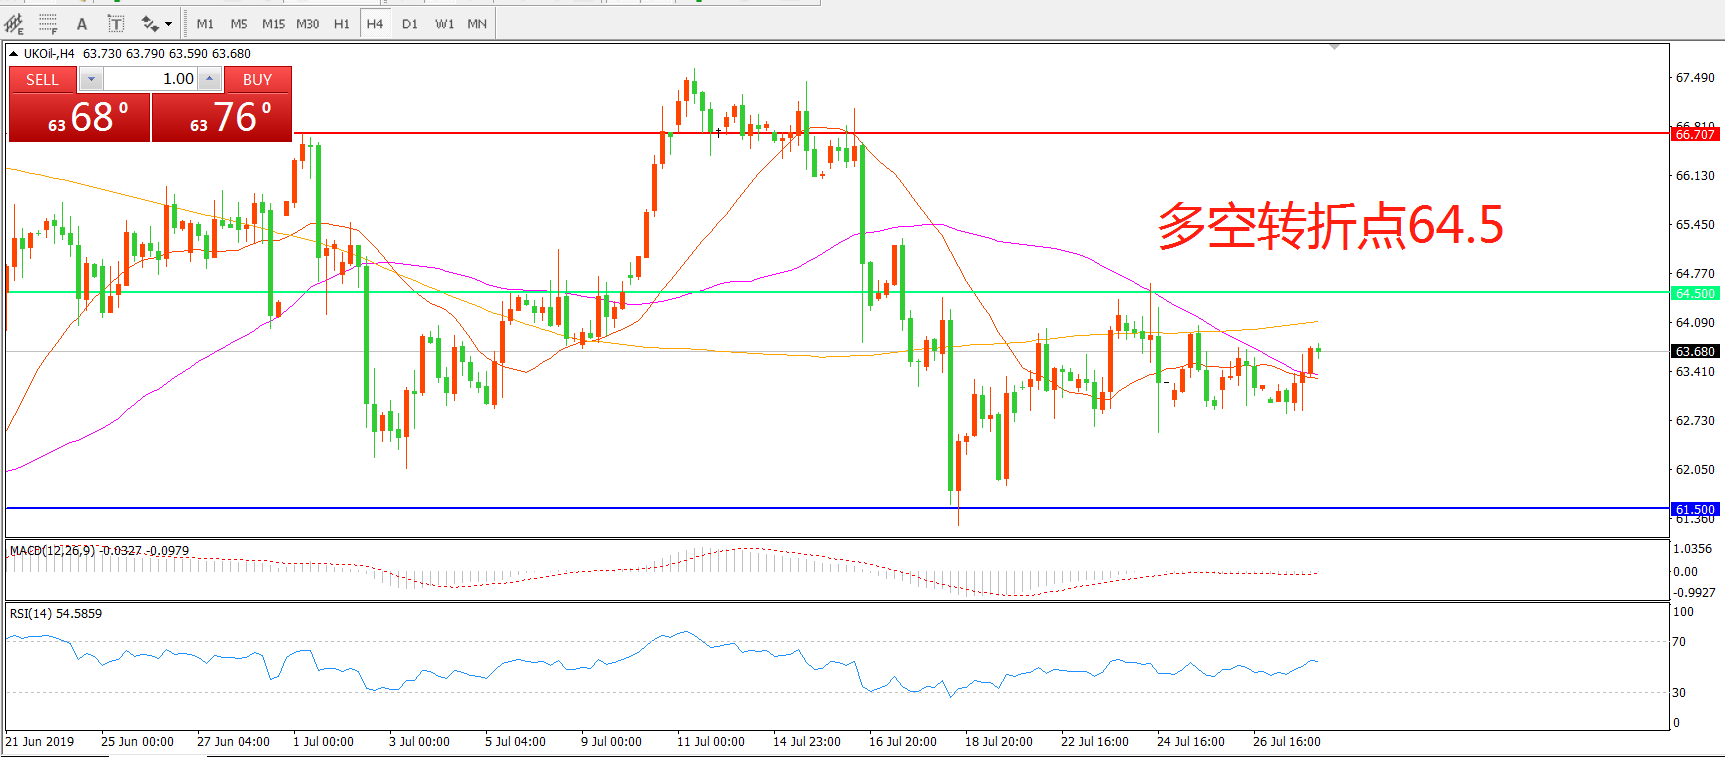Collapse One Click Trading panel triangle
The width and height of the screenshot is (1725, 757).
pyautogui.click(x=14, y=54)
